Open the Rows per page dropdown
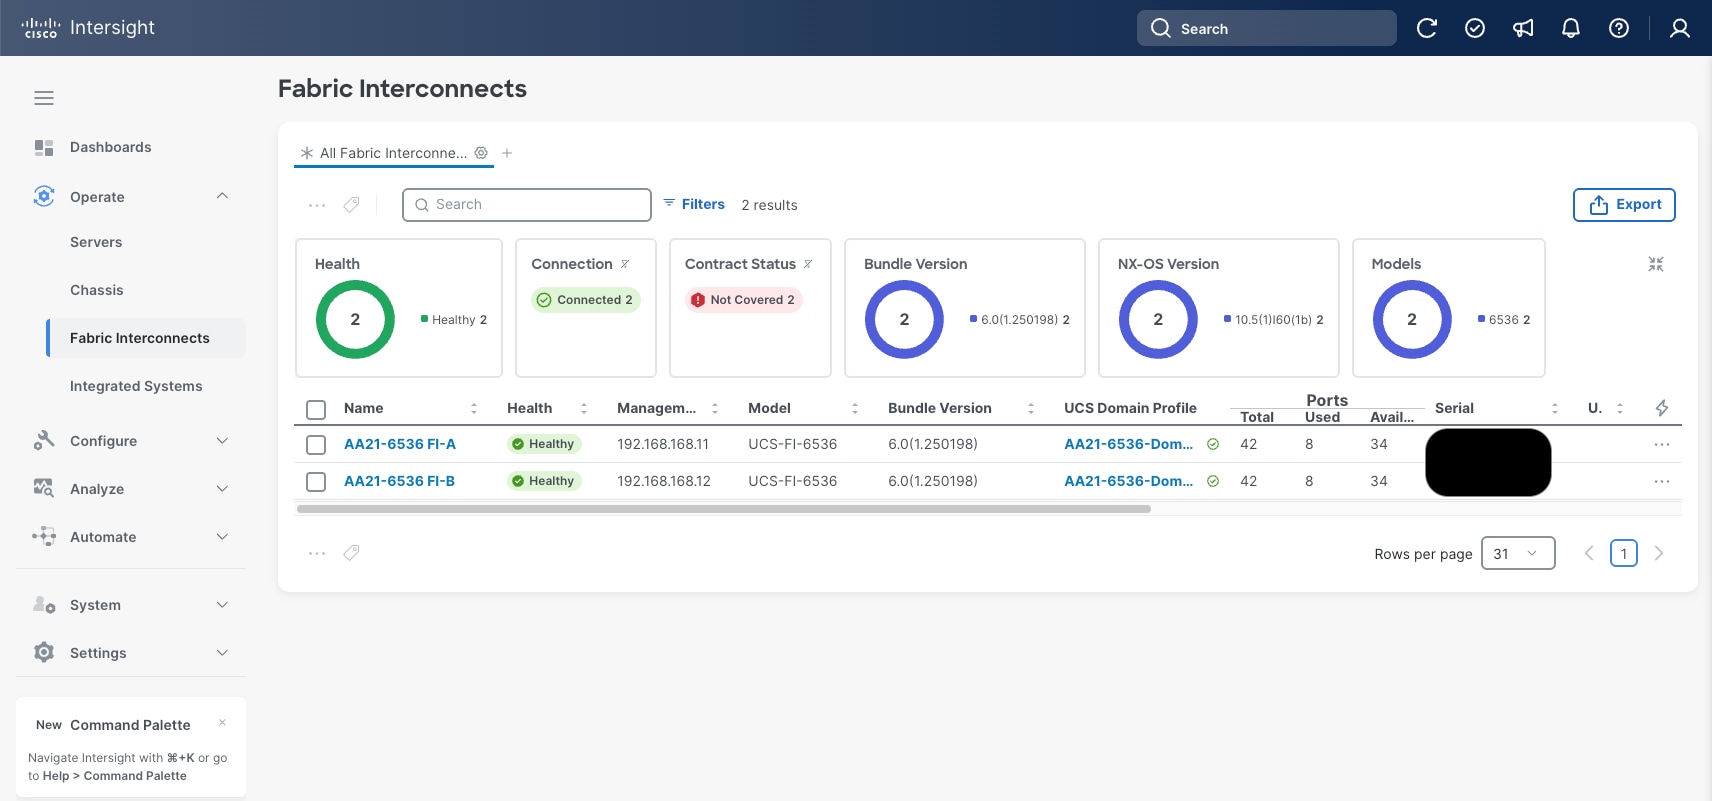Viewport: 1712px width, 801px height. pos(1516,553)
